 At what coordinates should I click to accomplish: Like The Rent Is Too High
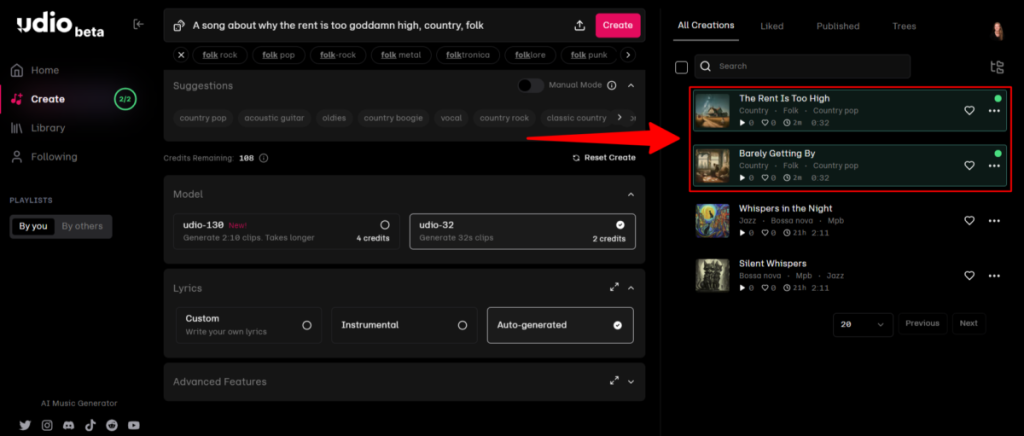[969, 110]
